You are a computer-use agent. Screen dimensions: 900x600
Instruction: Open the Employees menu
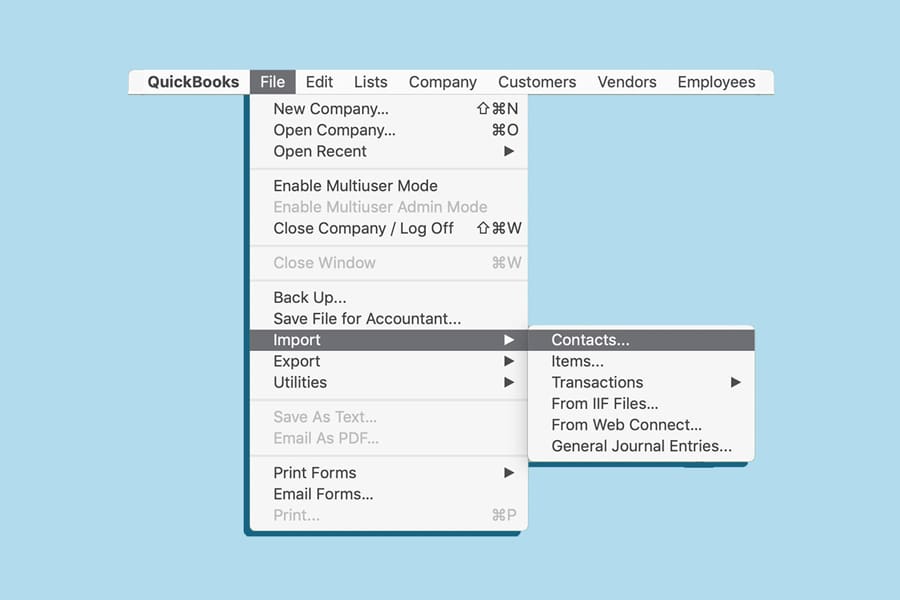pos(716,82)
